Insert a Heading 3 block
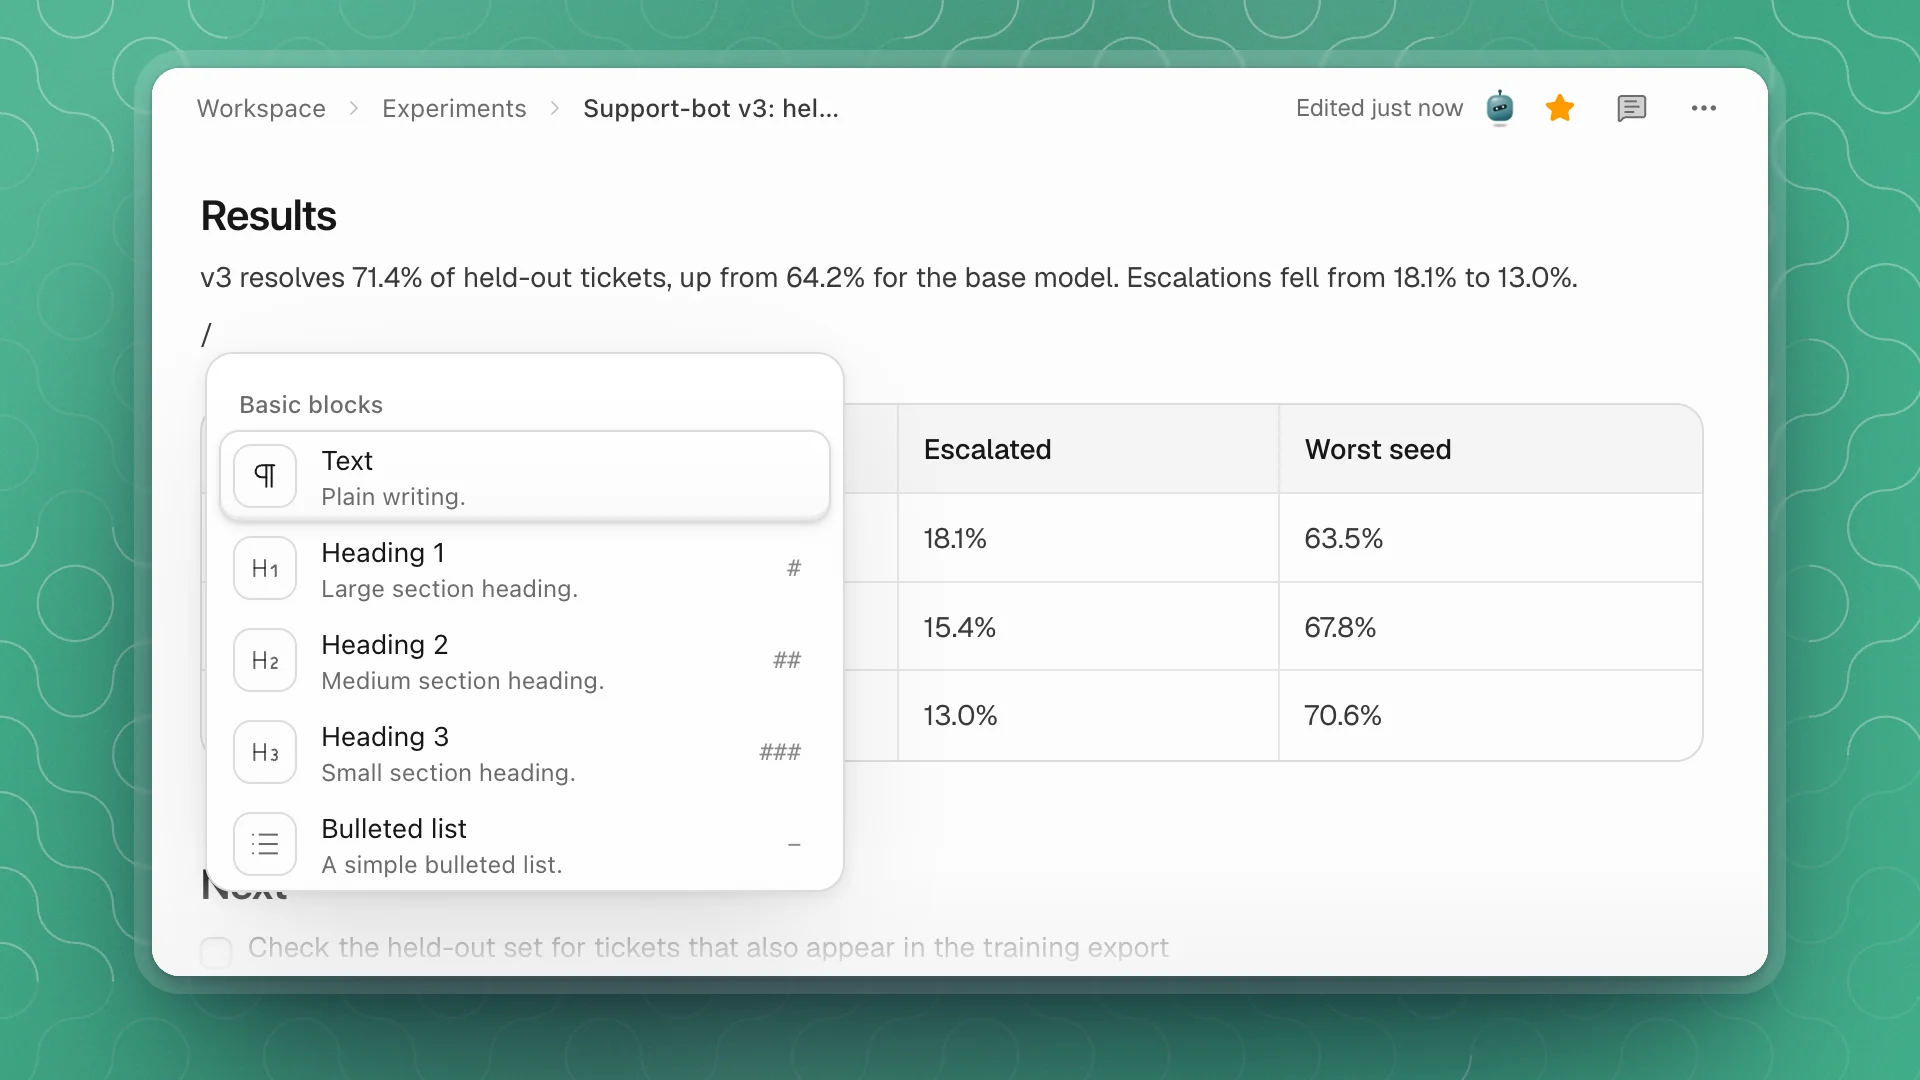The width and height of the screenshot is (1920, 1080). [525, 752]
